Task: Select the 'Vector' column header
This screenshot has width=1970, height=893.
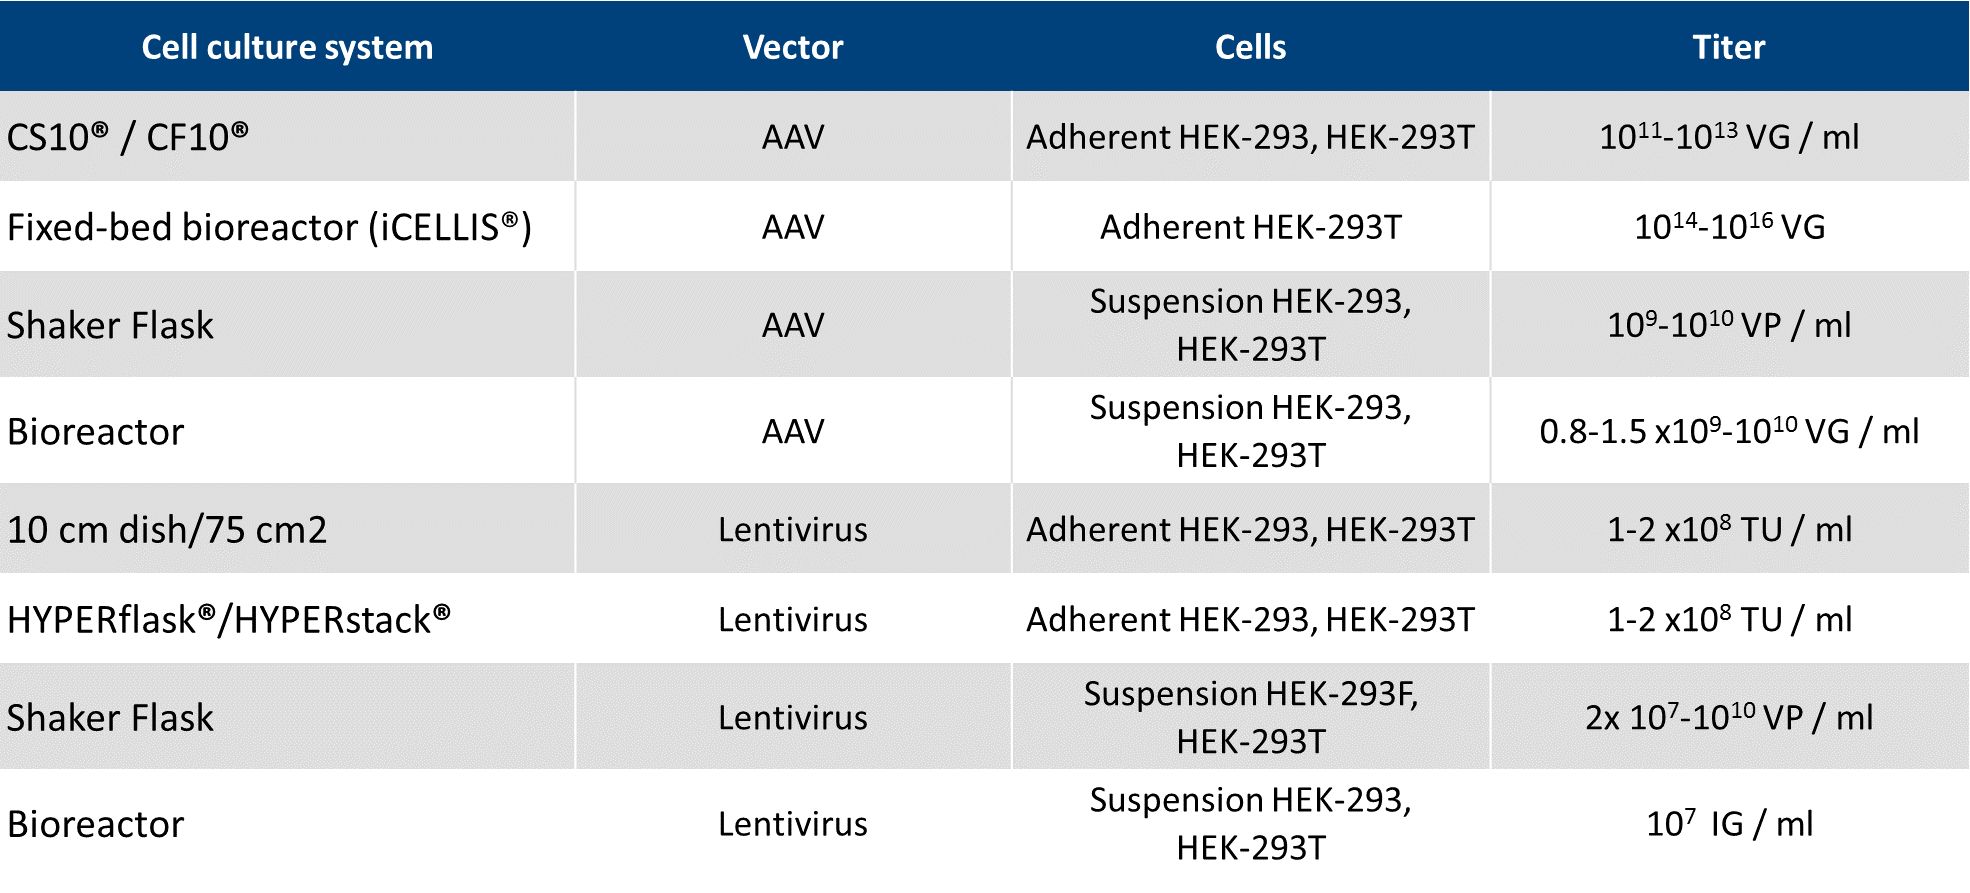Action: click(793, 47)
